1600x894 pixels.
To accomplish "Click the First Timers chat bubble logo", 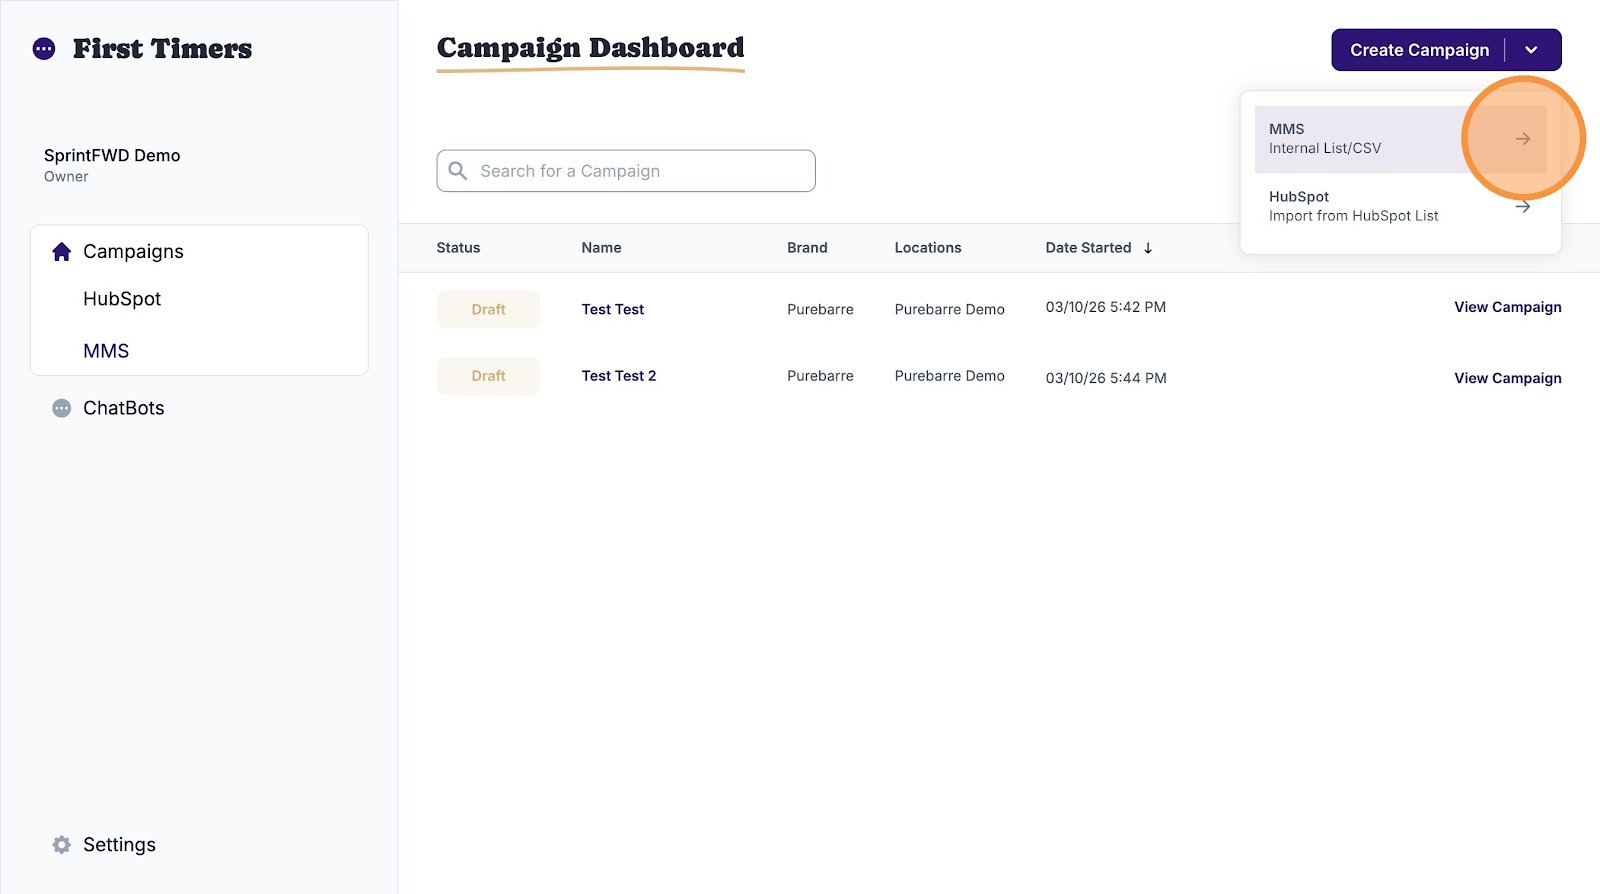I will tap(44, 49).
